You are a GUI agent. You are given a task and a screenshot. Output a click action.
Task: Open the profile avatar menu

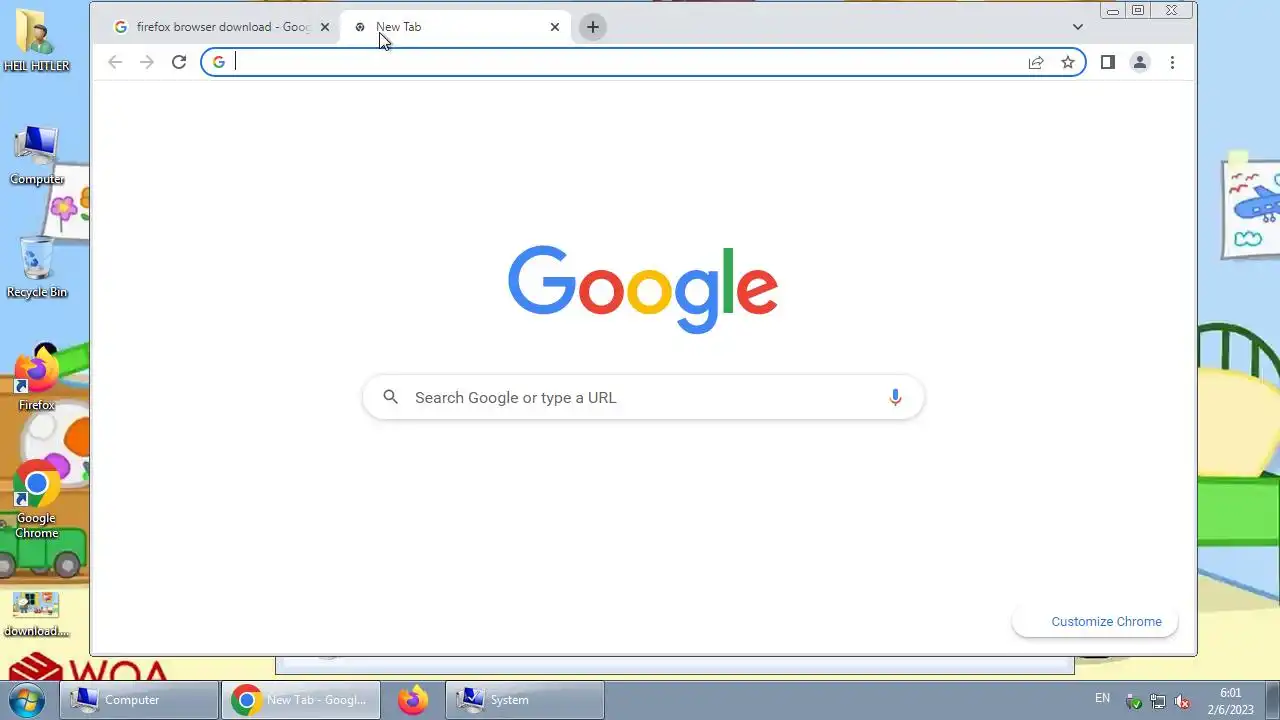tap(1139, 62)
